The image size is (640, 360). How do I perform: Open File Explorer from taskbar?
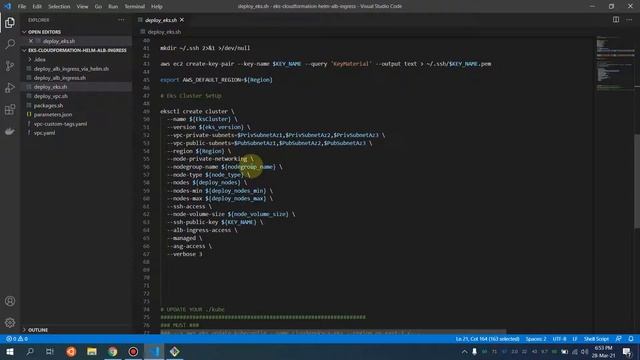(x=92, y=351)
